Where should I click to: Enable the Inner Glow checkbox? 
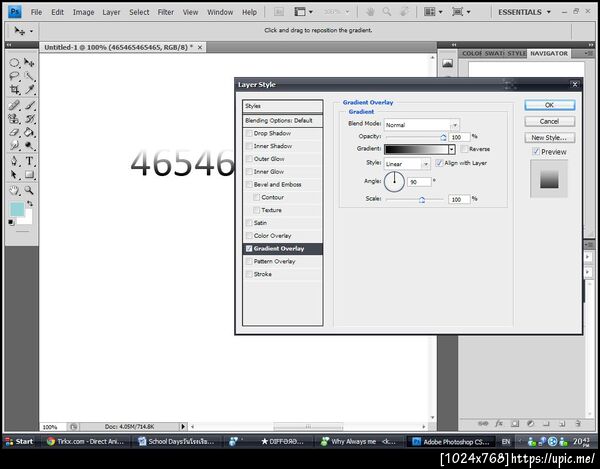point(249,172)
